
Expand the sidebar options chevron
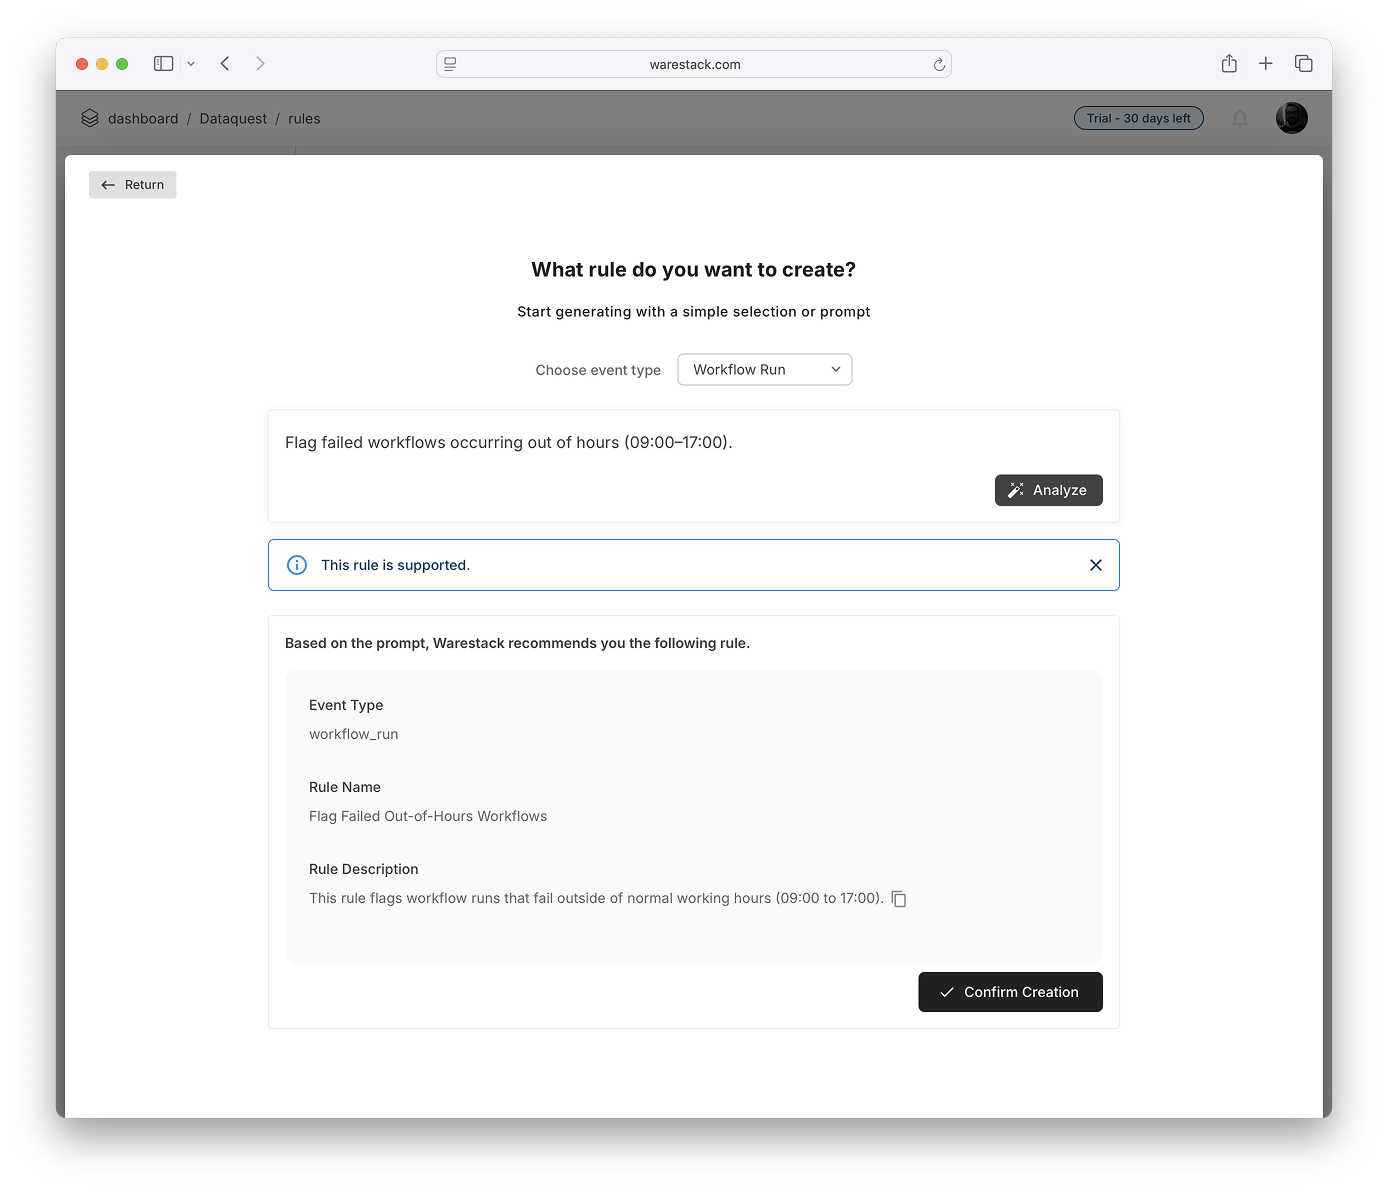[191, 64]
